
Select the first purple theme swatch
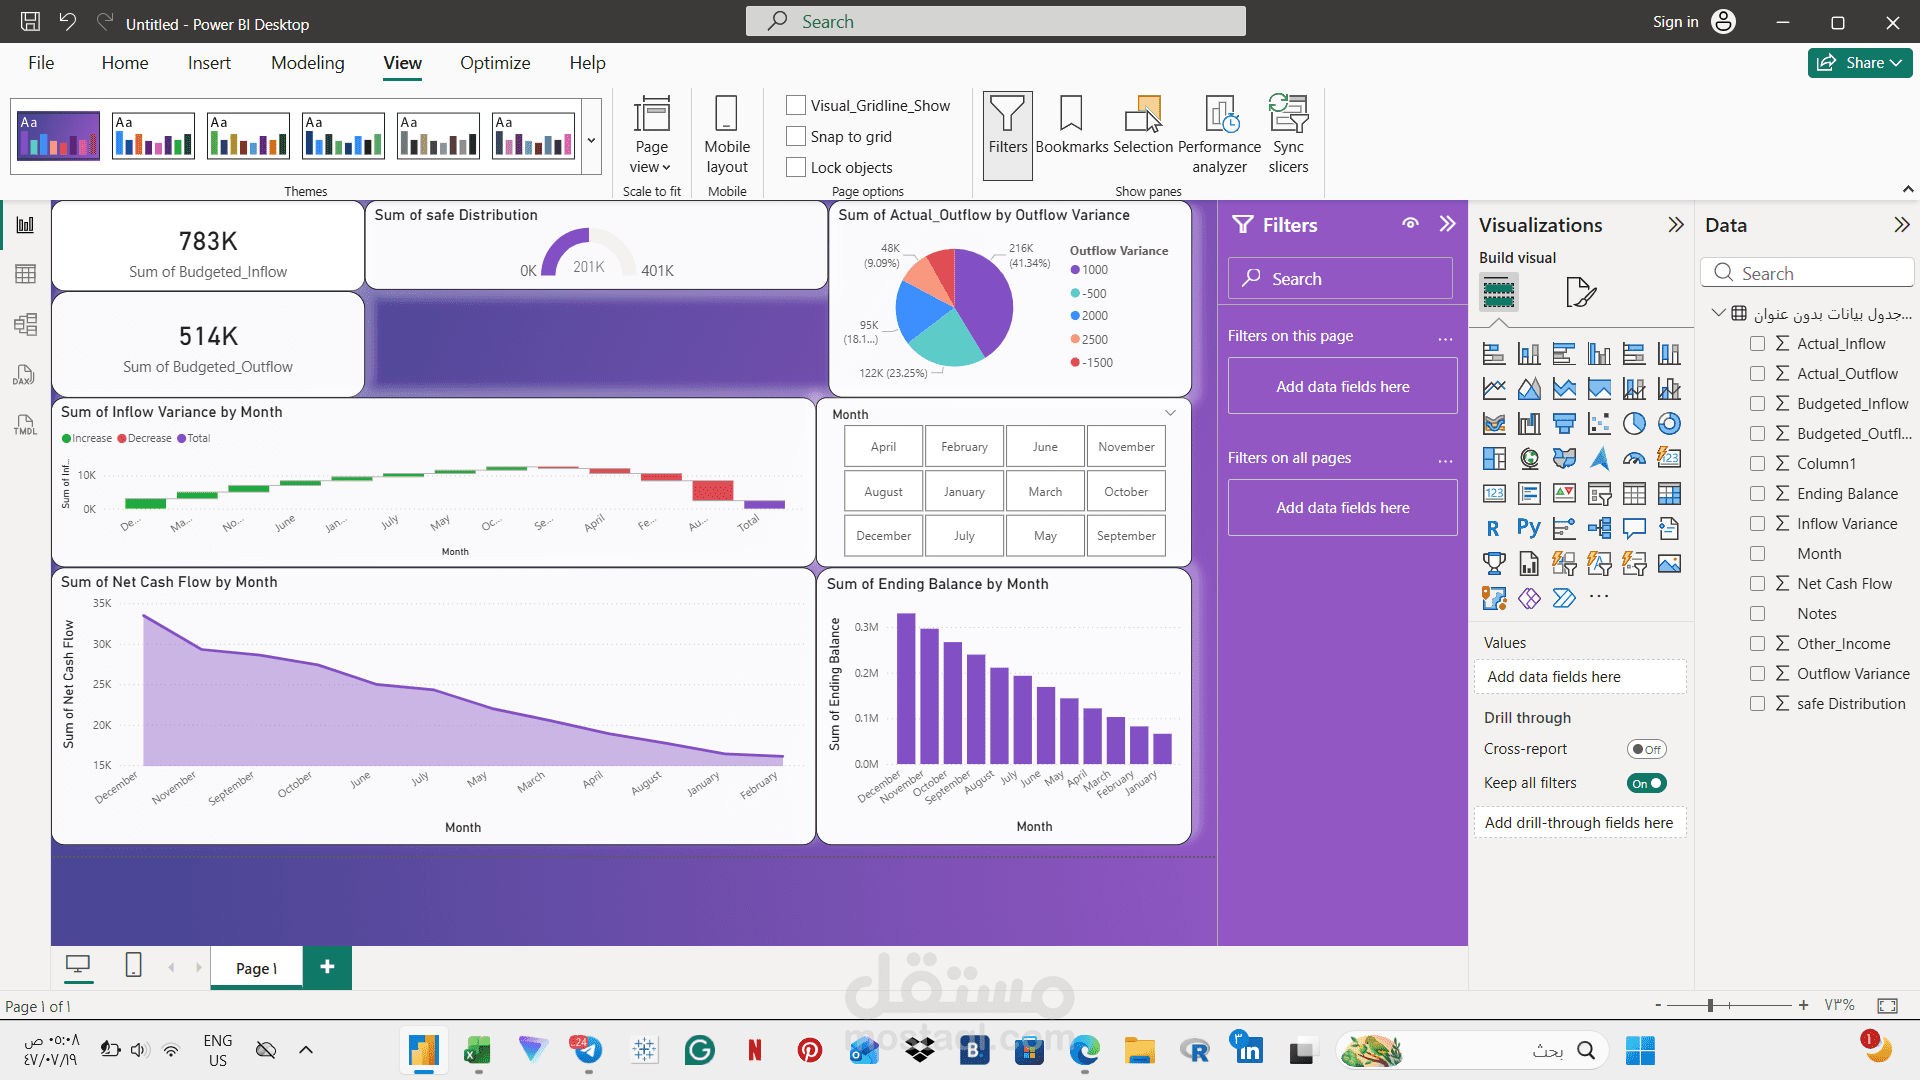point(58,136)
